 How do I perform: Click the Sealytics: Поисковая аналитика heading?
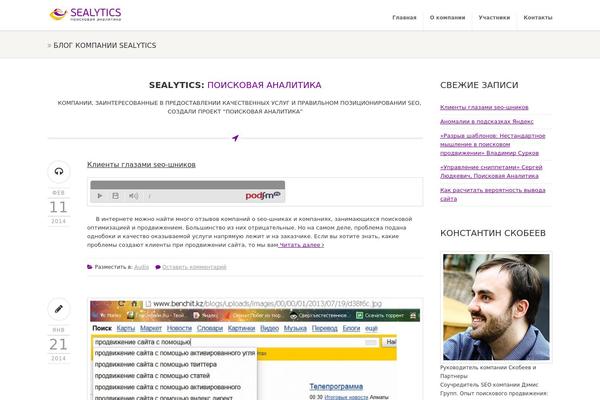pyautogui.click(x=235, y=85)
